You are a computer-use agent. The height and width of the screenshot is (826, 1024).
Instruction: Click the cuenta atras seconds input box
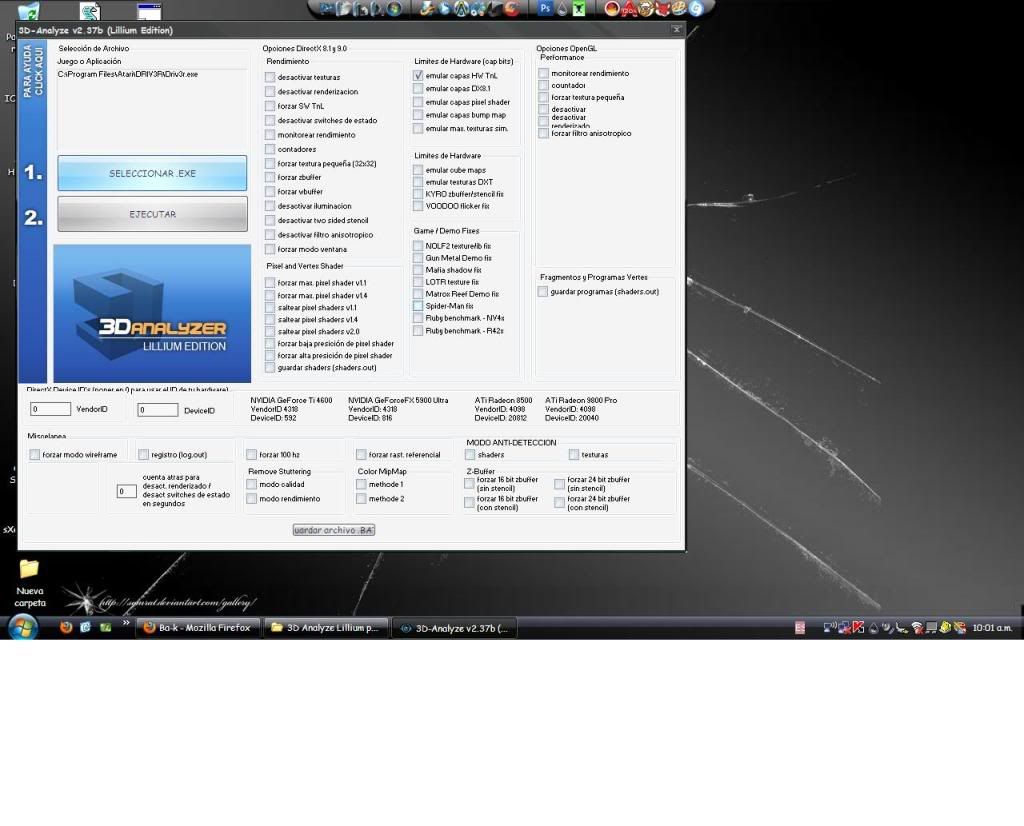(127, 491)
